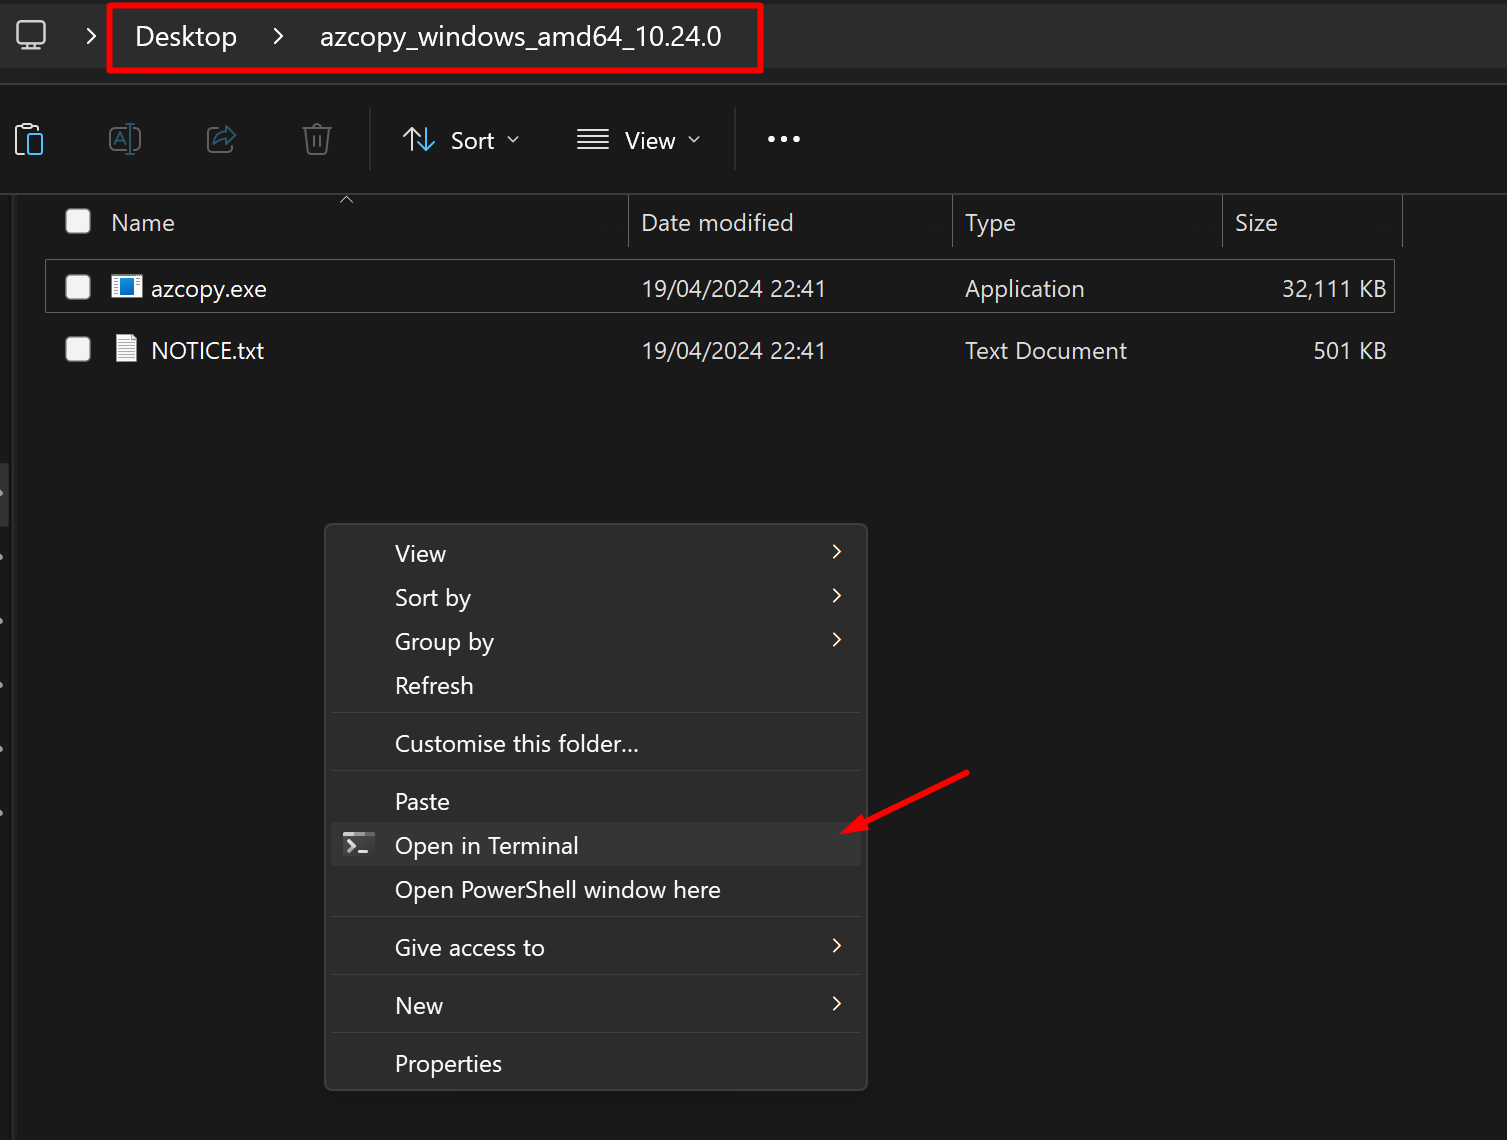1507x1140 pixels.
Task: Click Desktop in the address breadcrumb
Action: pyautogui.click(x=186, y=37)
